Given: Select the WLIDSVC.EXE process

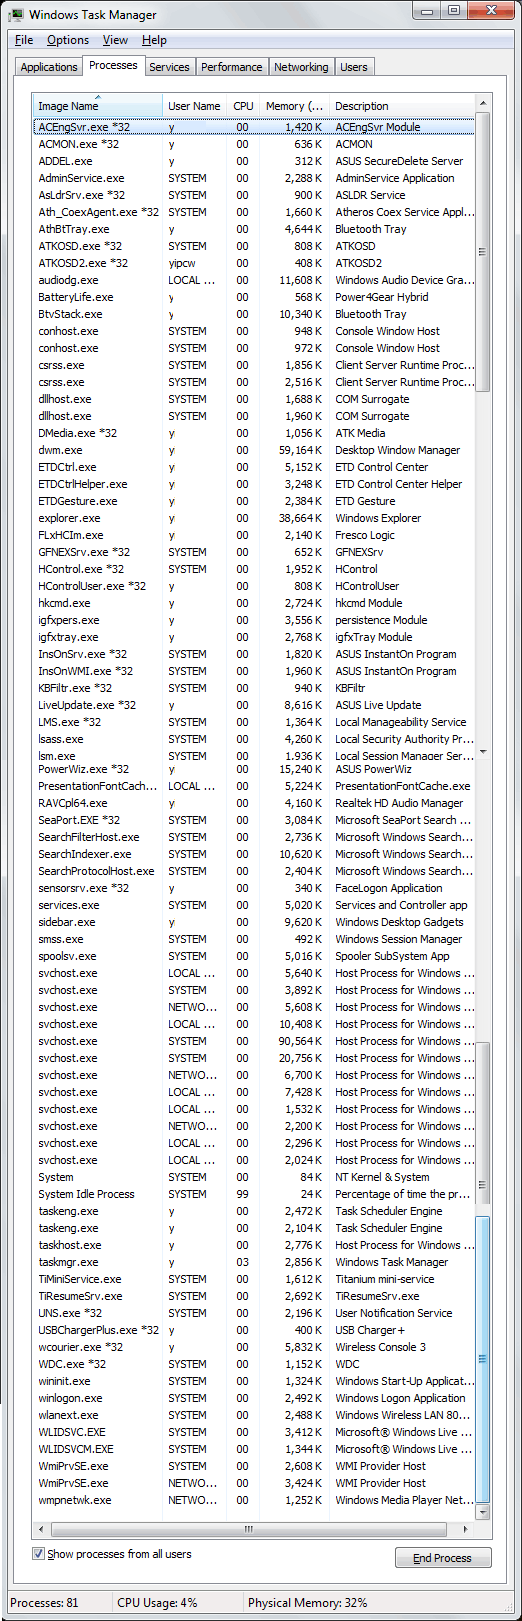Looking at the screenshot, I should pos(254,1432).
